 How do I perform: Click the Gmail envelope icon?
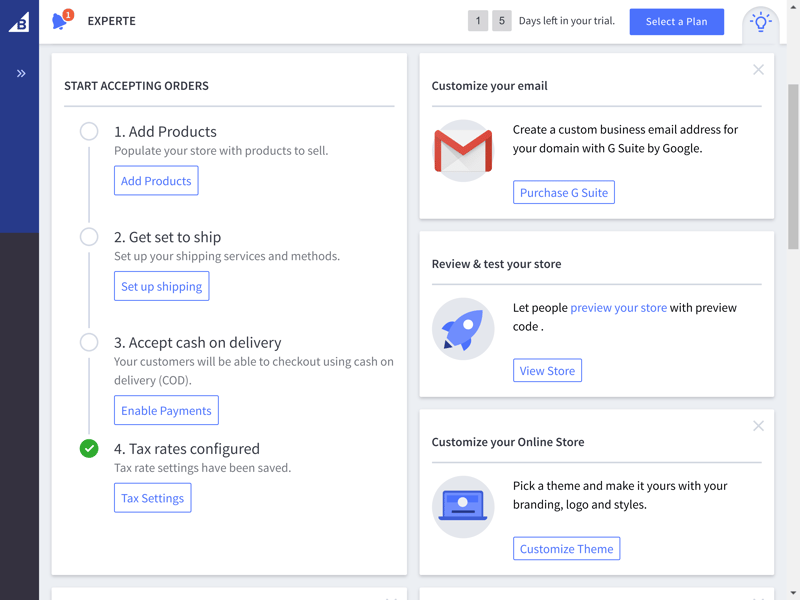coord(463,151)
